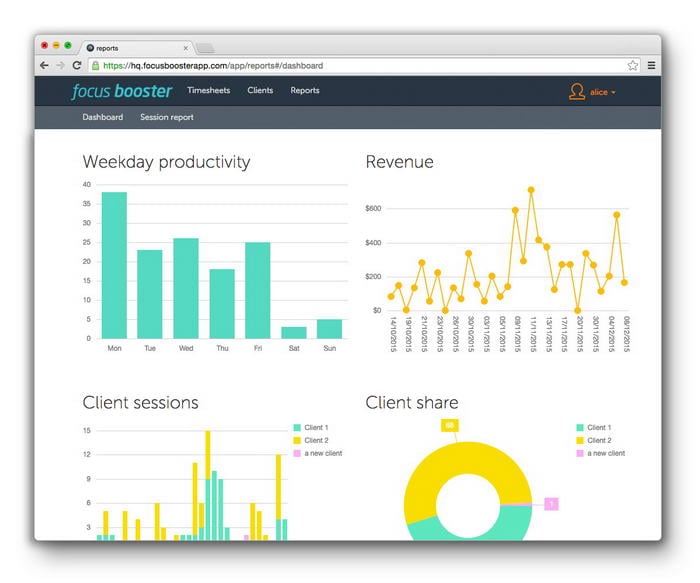This screenshot has height=583, width=700.
Task: Click the Mon bar in Weekday productivity
Action: [114, 265]
